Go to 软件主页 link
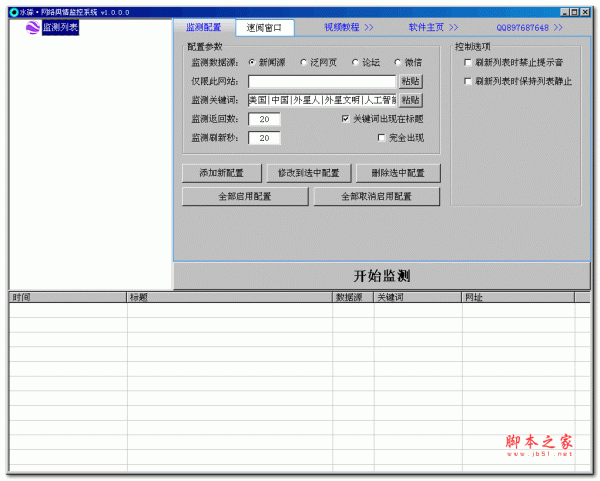The image size is (600, 481). (x=433, y=28)
